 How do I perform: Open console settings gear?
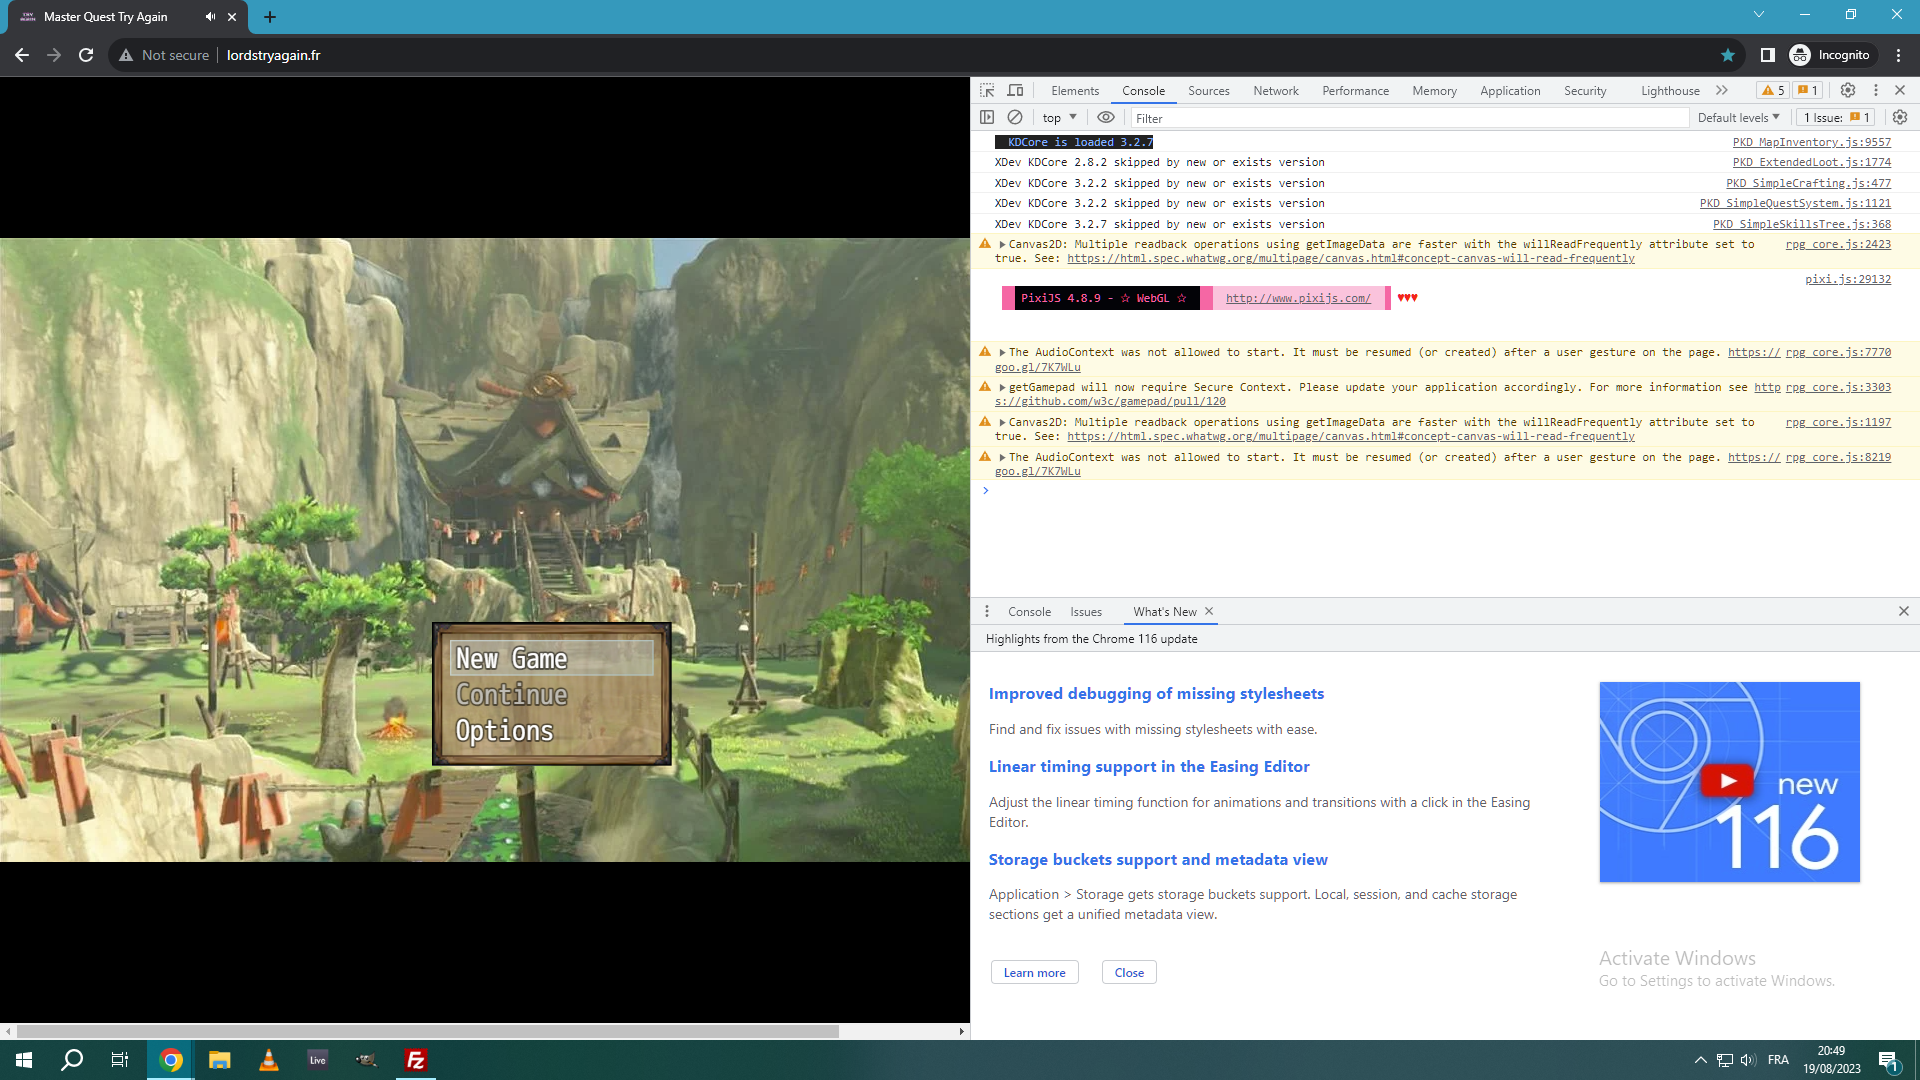point(1900,117)
